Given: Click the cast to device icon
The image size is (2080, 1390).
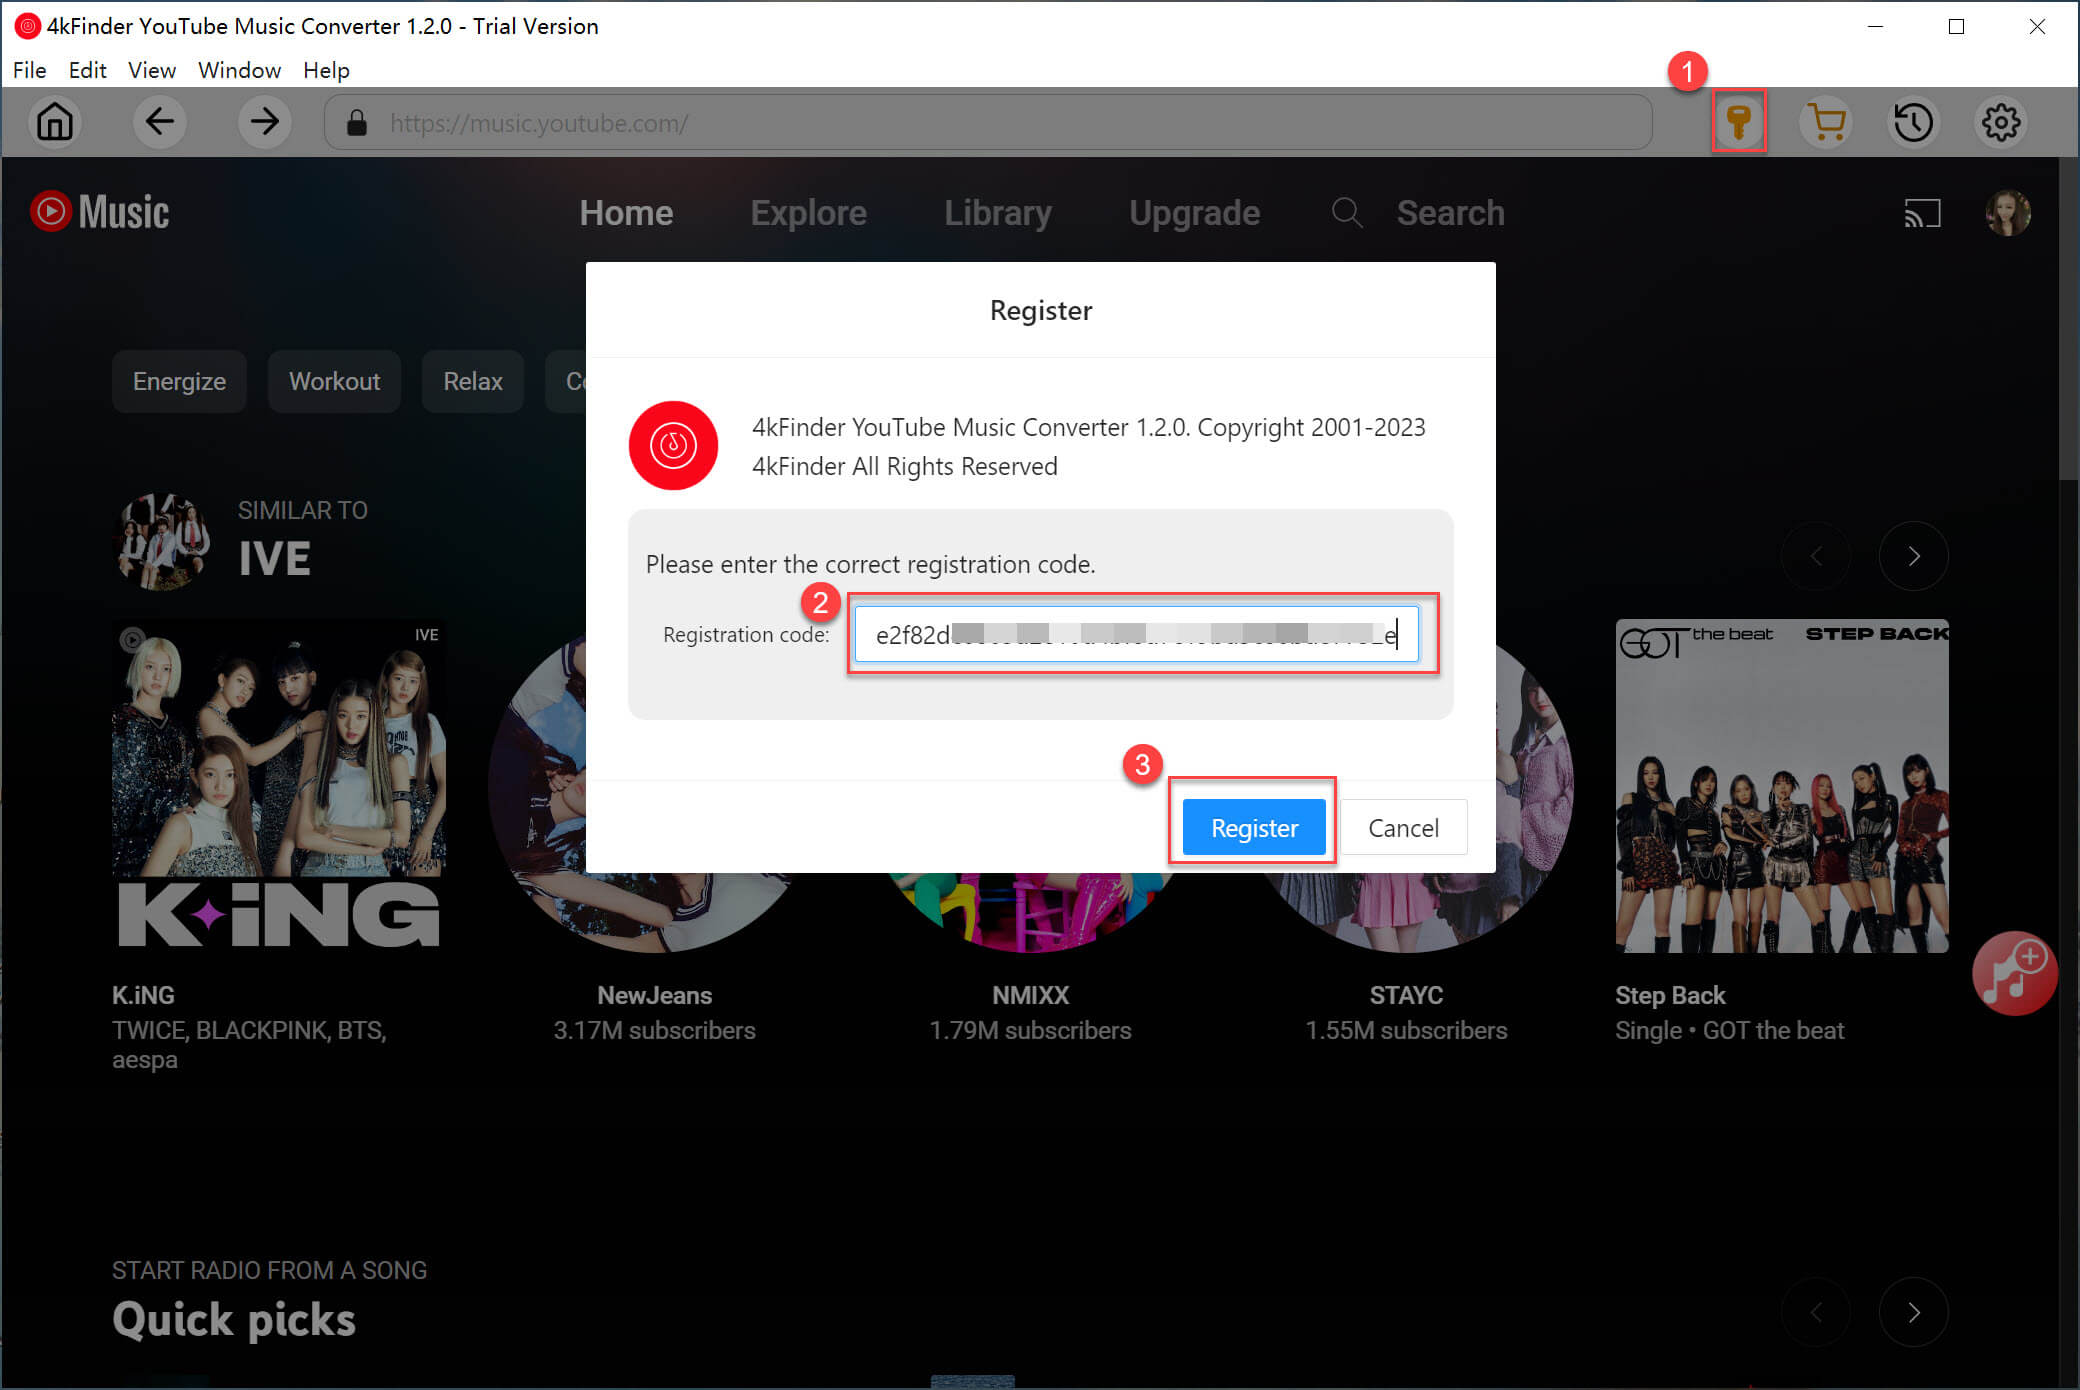Looking at the screenshot, I should 1922,213.
